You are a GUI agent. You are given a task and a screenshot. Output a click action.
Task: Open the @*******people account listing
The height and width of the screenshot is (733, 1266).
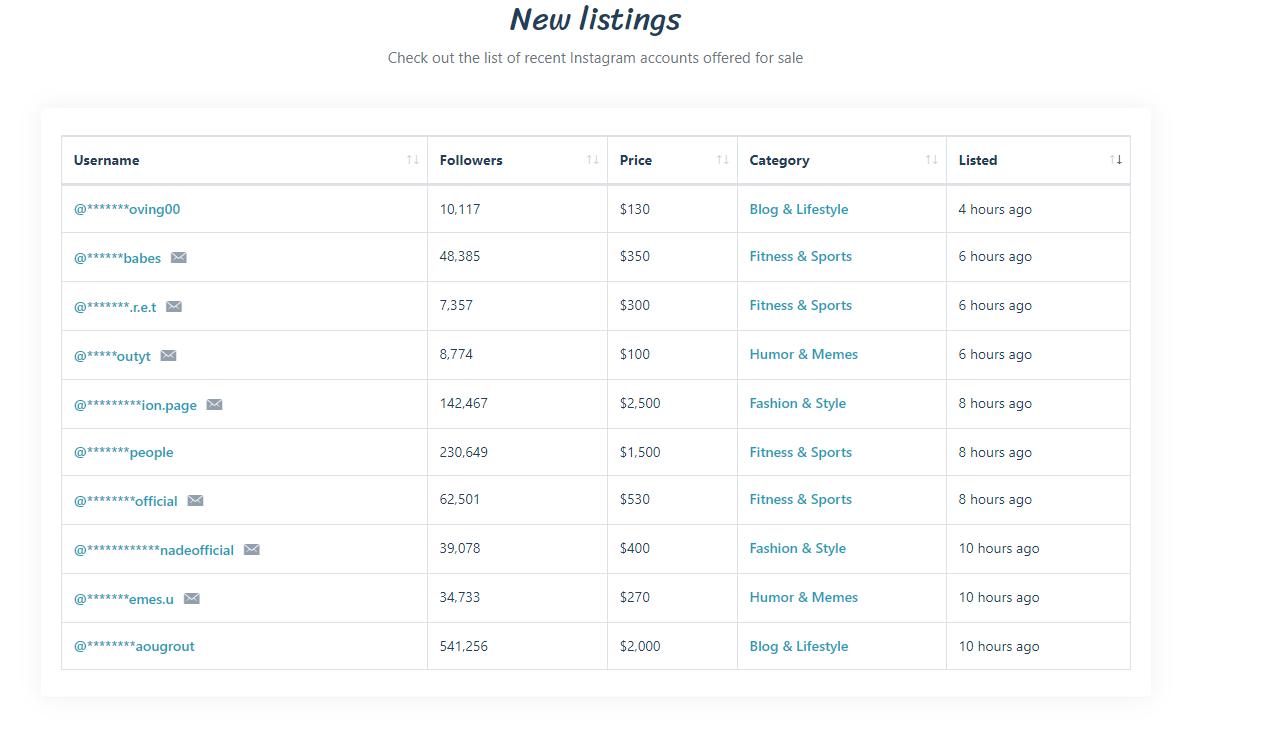click(x=124, y=452)
